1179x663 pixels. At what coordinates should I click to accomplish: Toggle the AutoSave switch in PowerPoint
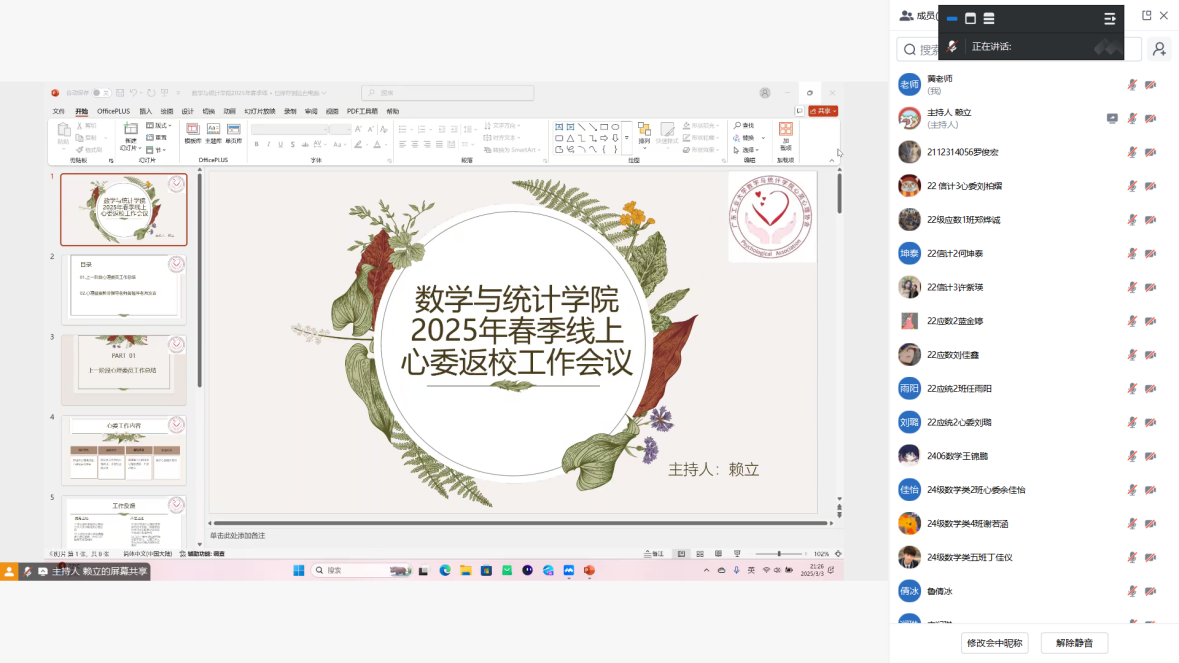(101, 93)
